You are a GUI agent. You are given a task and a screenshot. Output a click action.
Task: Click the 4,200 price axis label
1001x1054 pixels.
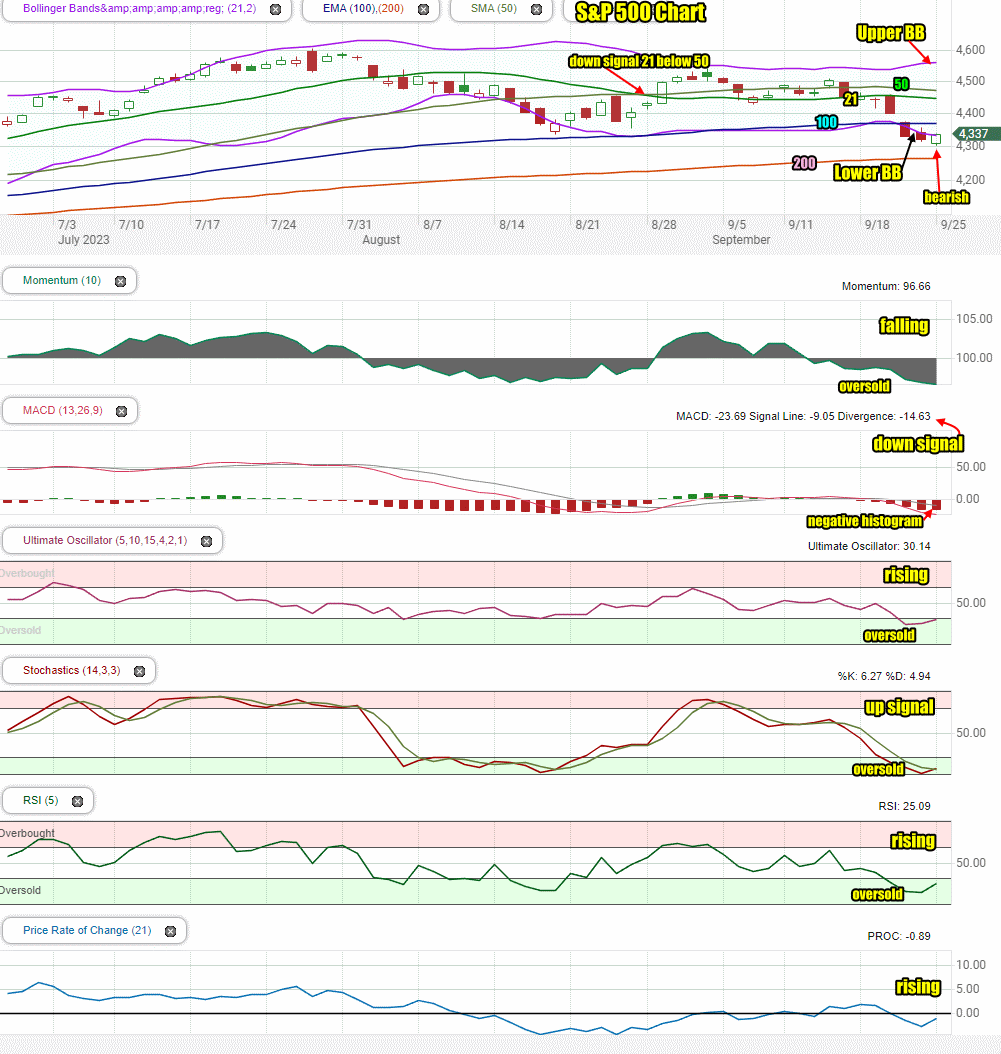coord(970,179)
